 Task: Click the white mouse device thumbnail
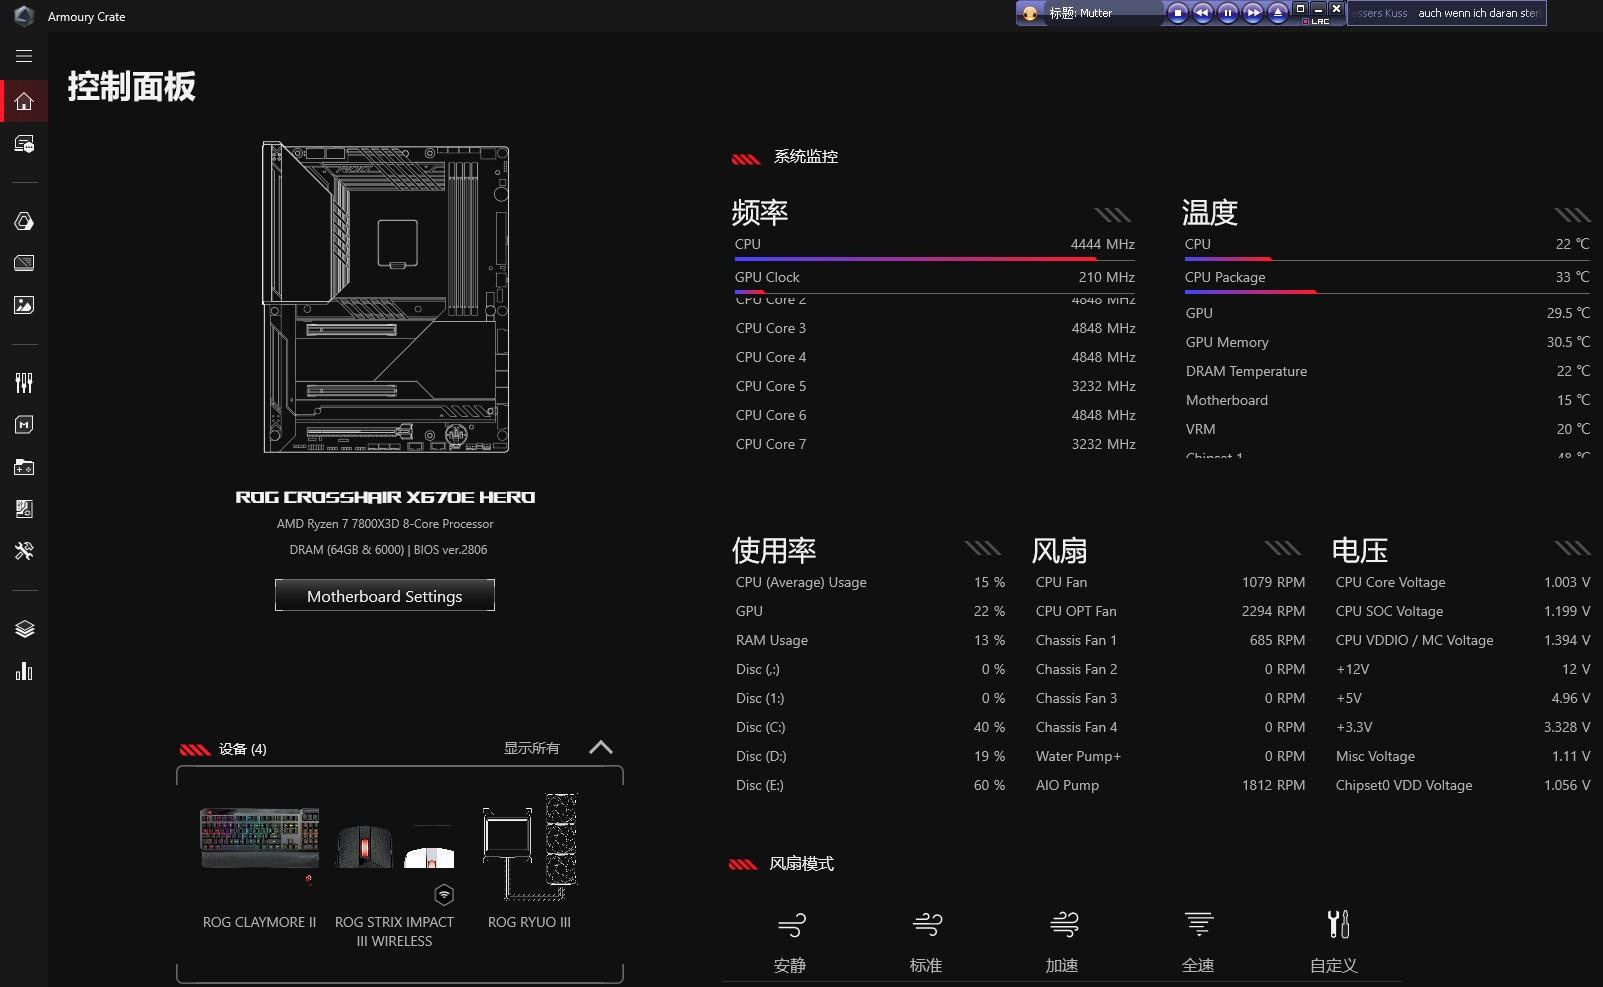[x=429, y=856]
